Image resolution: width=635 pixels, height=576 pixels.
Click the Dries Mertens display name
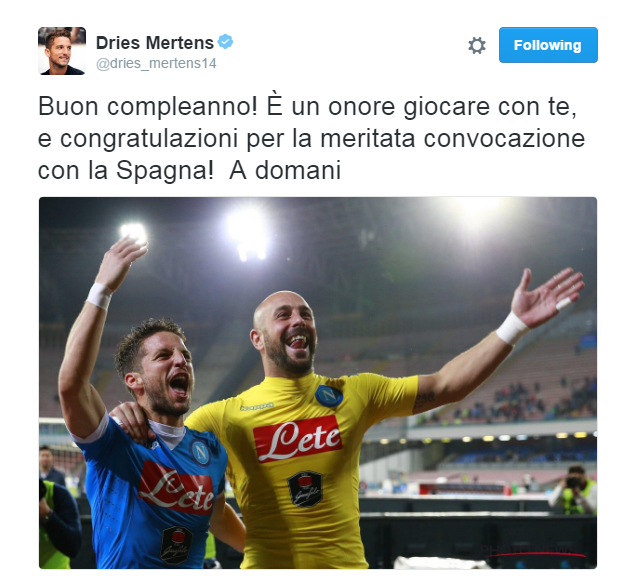(155, 43)
